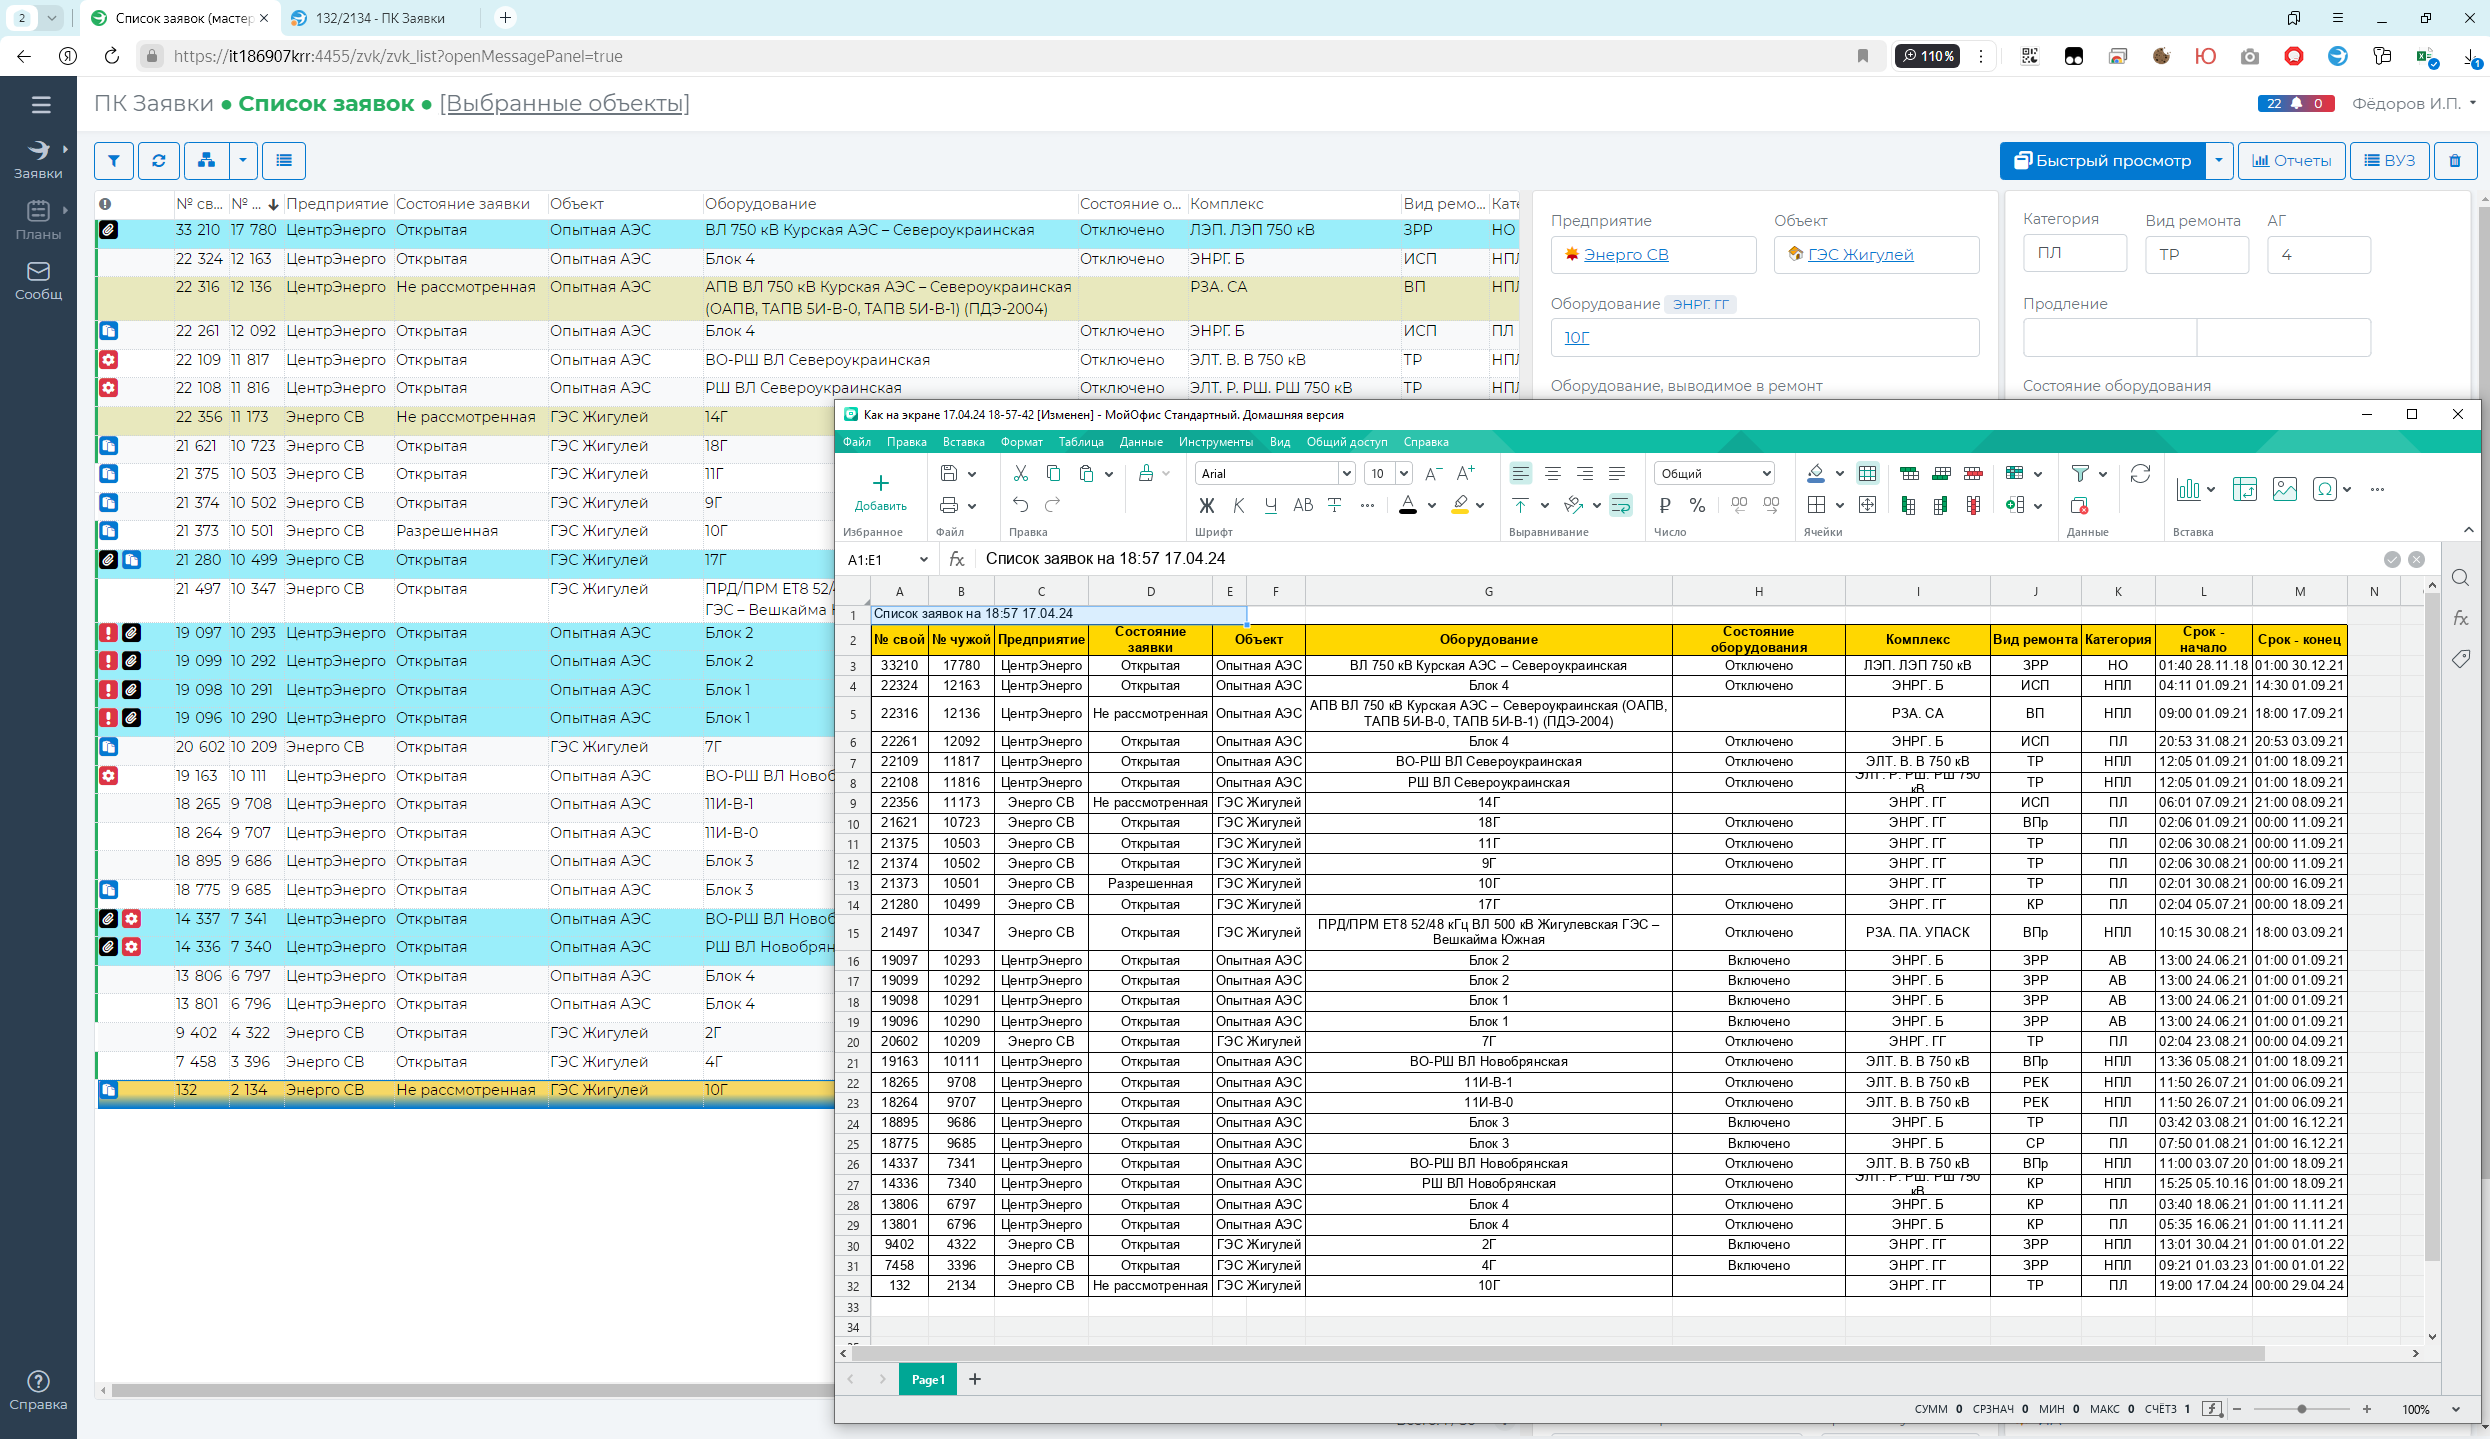2490x1439 pixels.
Task: Switch to the 132/2134 - ПК Заявки tab
Action: click(x=380, y=18)
